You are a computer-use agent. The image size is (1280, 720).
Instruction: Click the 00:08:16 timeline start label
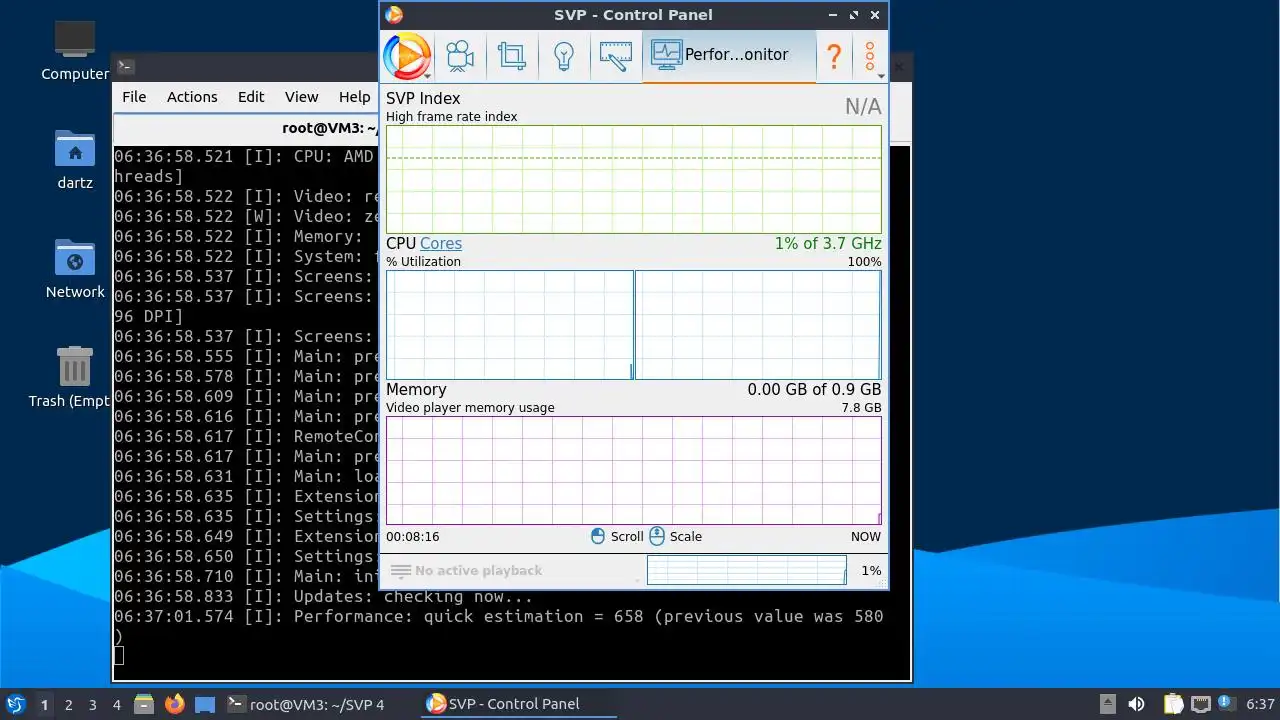[413, 536]
